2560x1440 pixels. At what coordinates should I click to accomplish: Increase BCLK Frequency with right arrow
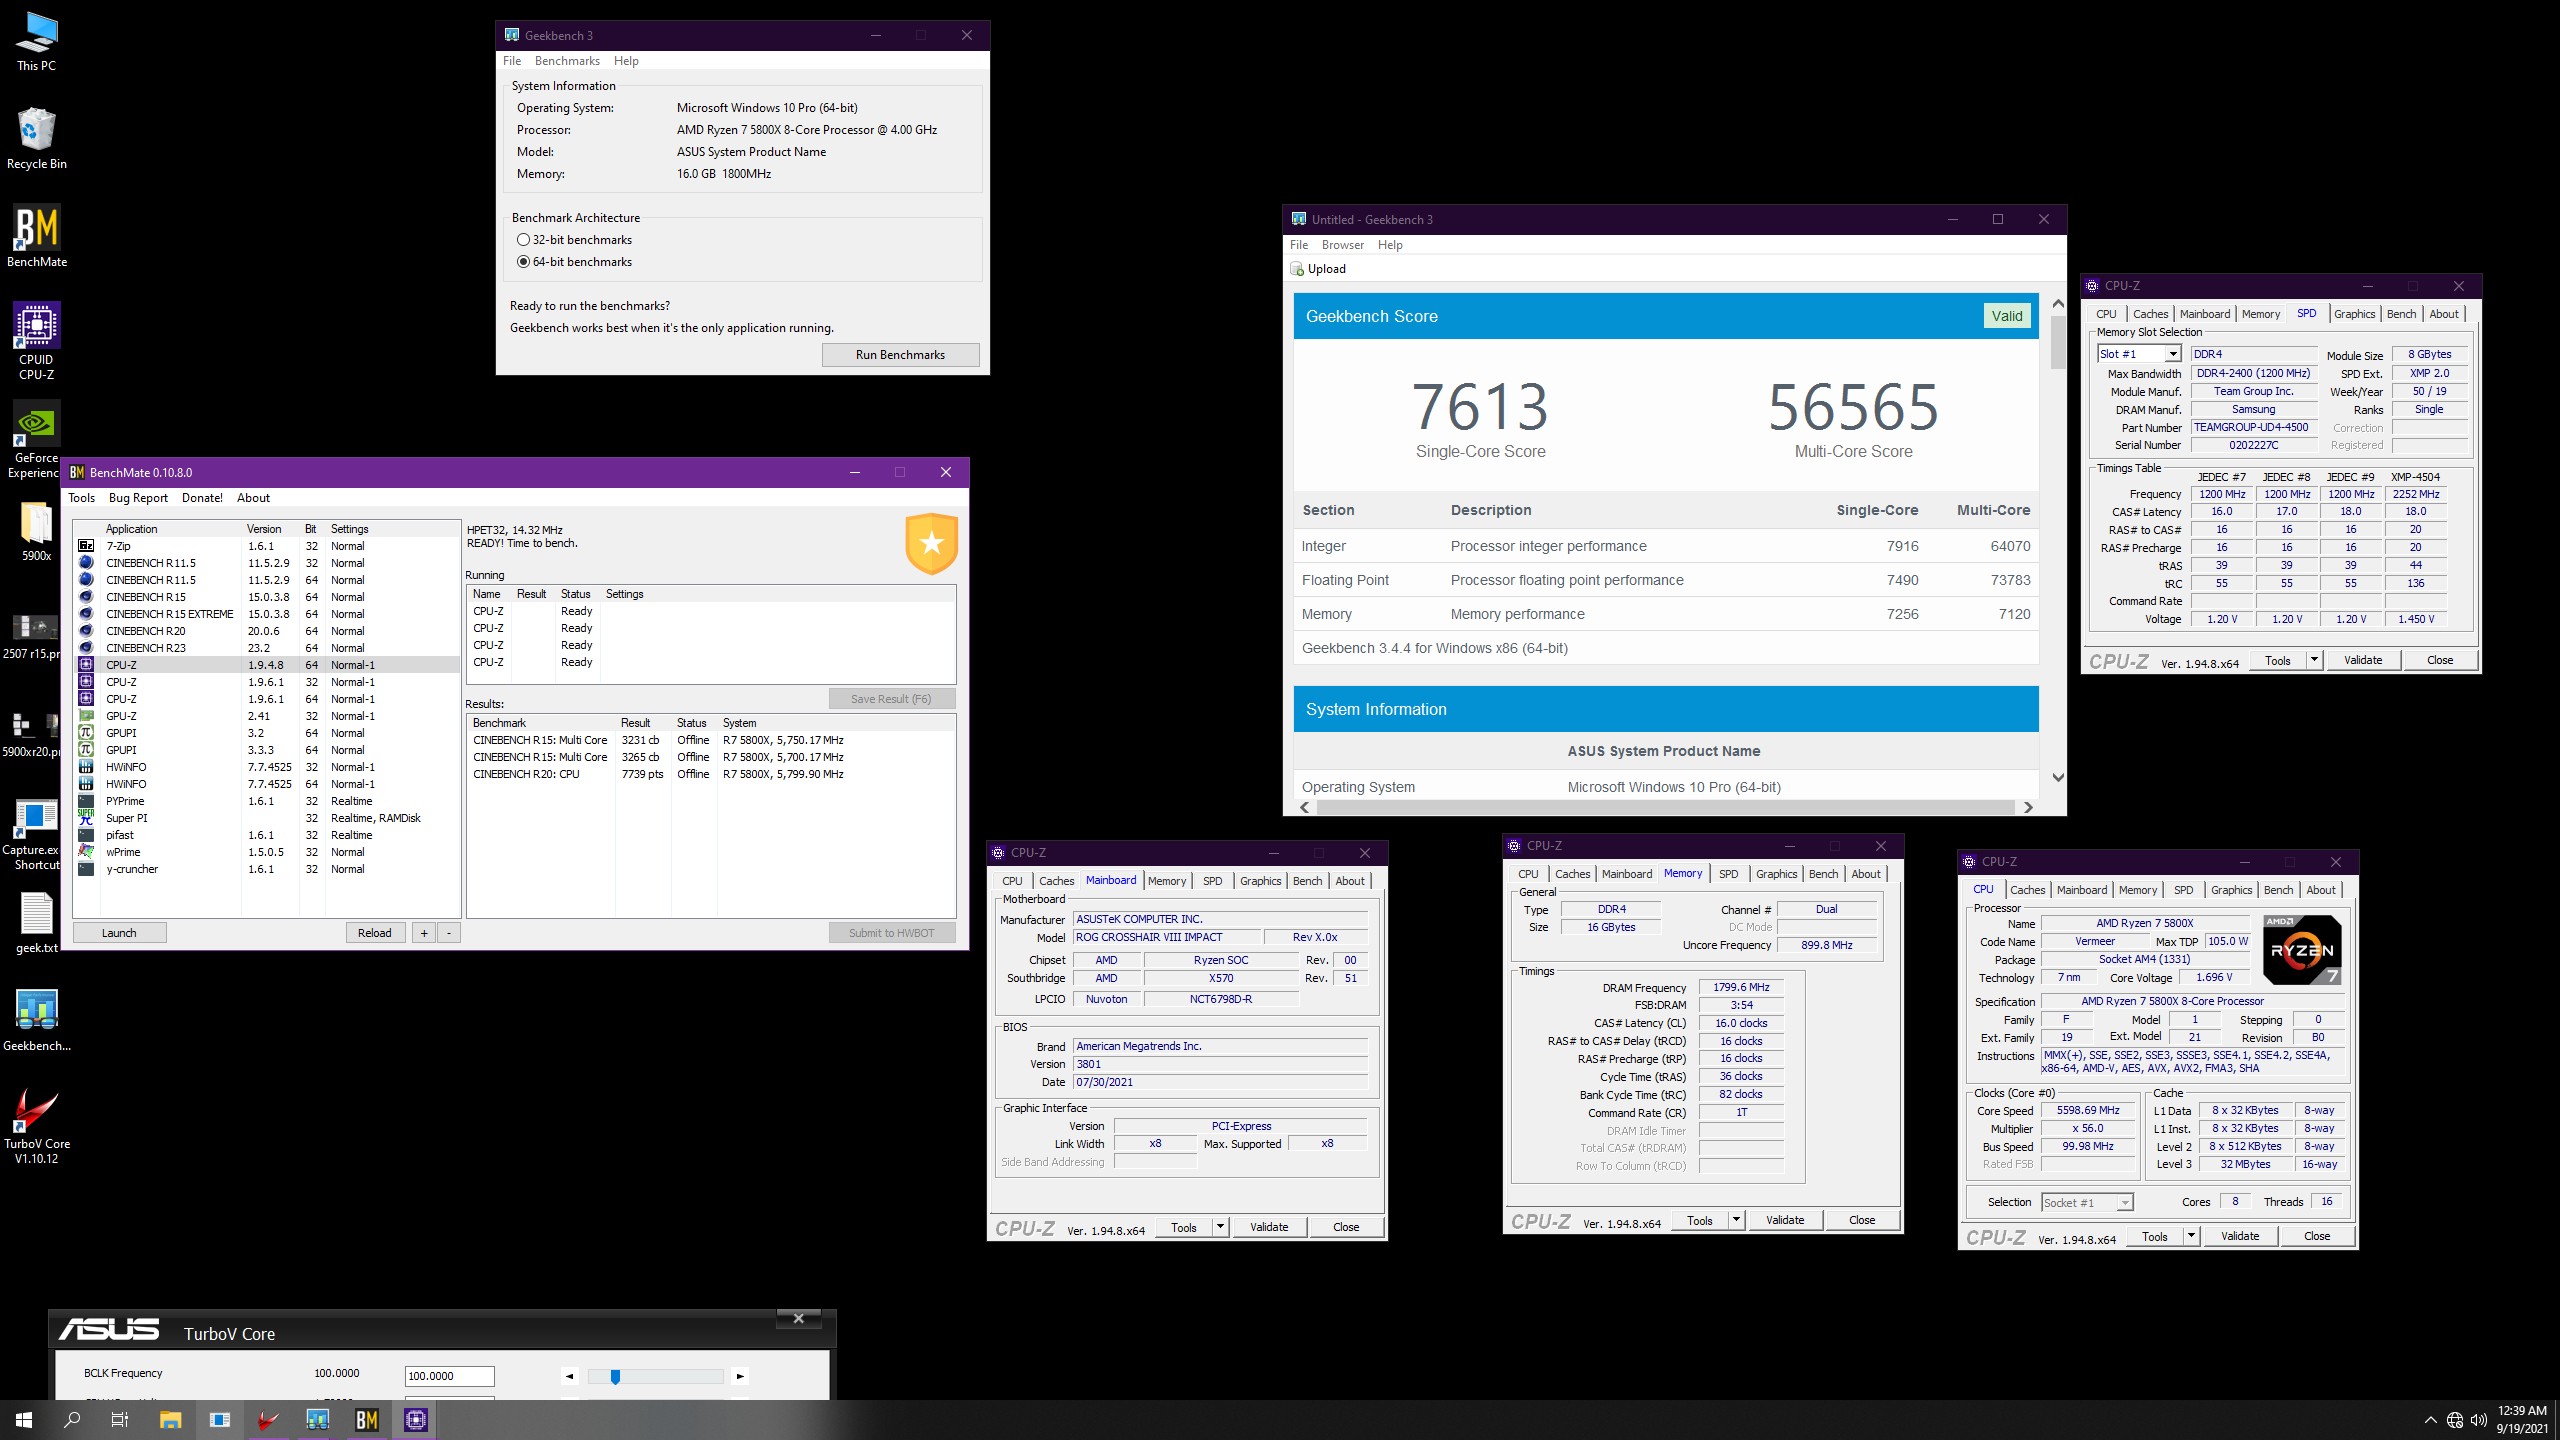click(x=740, y=1376)
